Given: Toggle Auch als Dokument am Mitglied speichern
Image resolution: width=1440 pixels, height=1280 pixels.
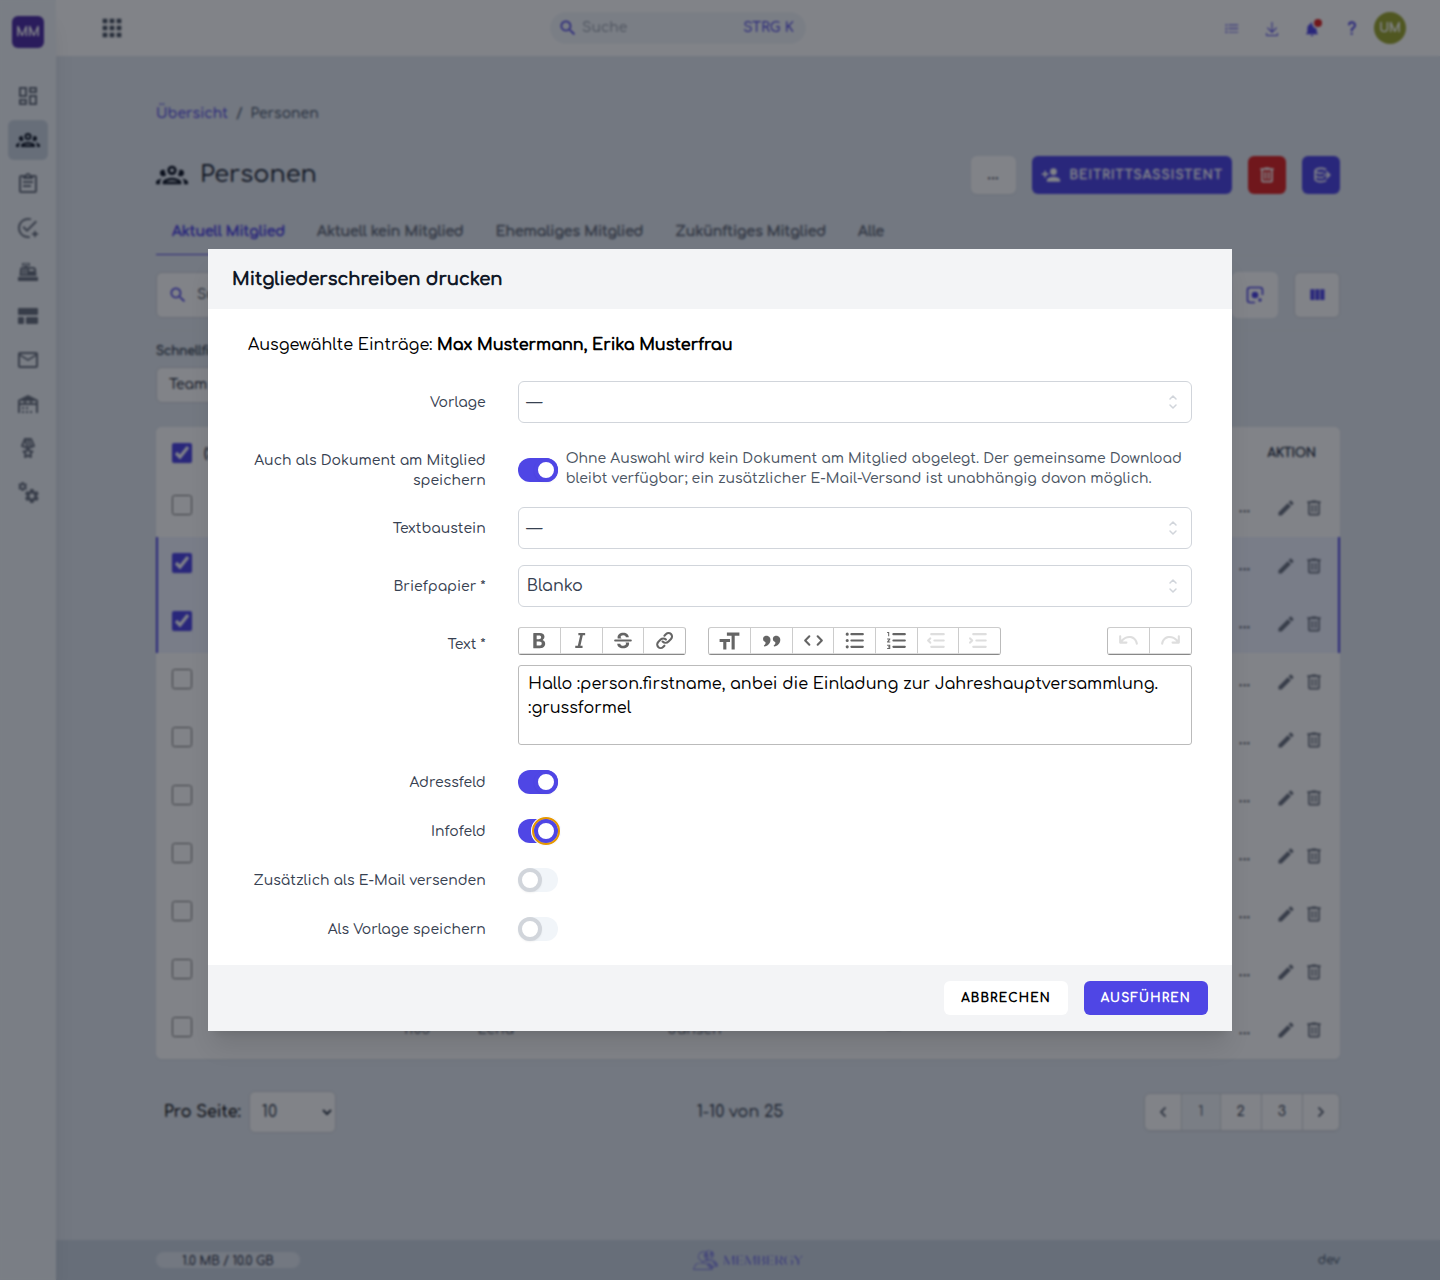Looking at the screenshot, I should pyautogui.click(x=538, y=470).
